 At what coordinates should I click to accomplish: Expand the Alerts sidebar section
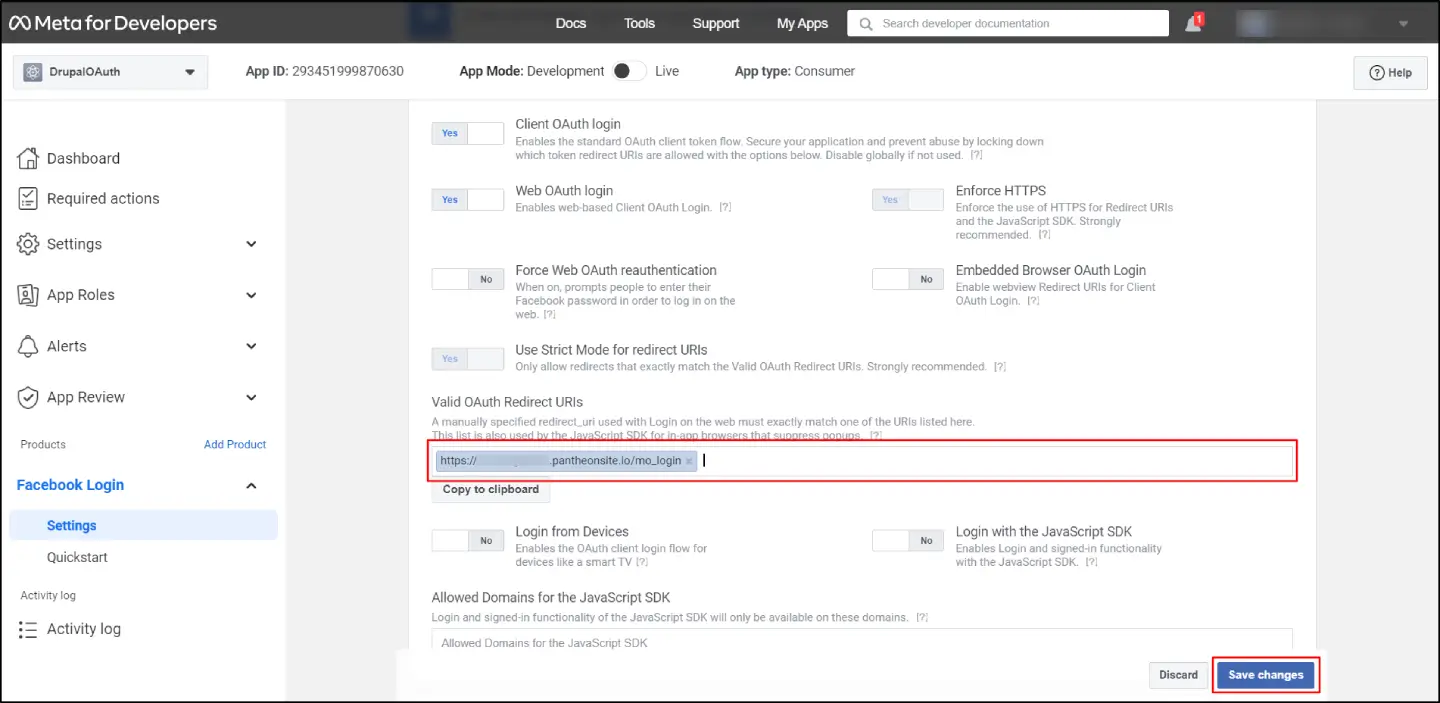[x=251, y=346]
